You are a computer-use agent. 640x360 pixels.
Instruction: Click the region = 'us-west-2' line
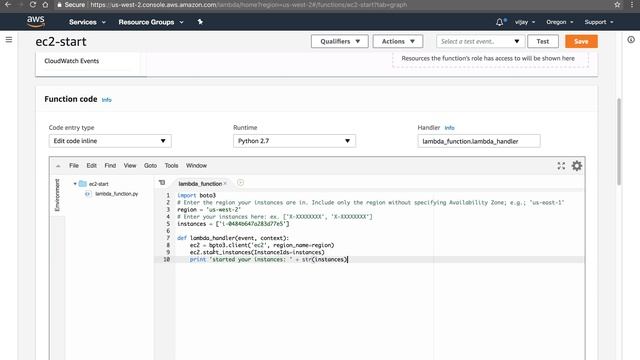209,210
